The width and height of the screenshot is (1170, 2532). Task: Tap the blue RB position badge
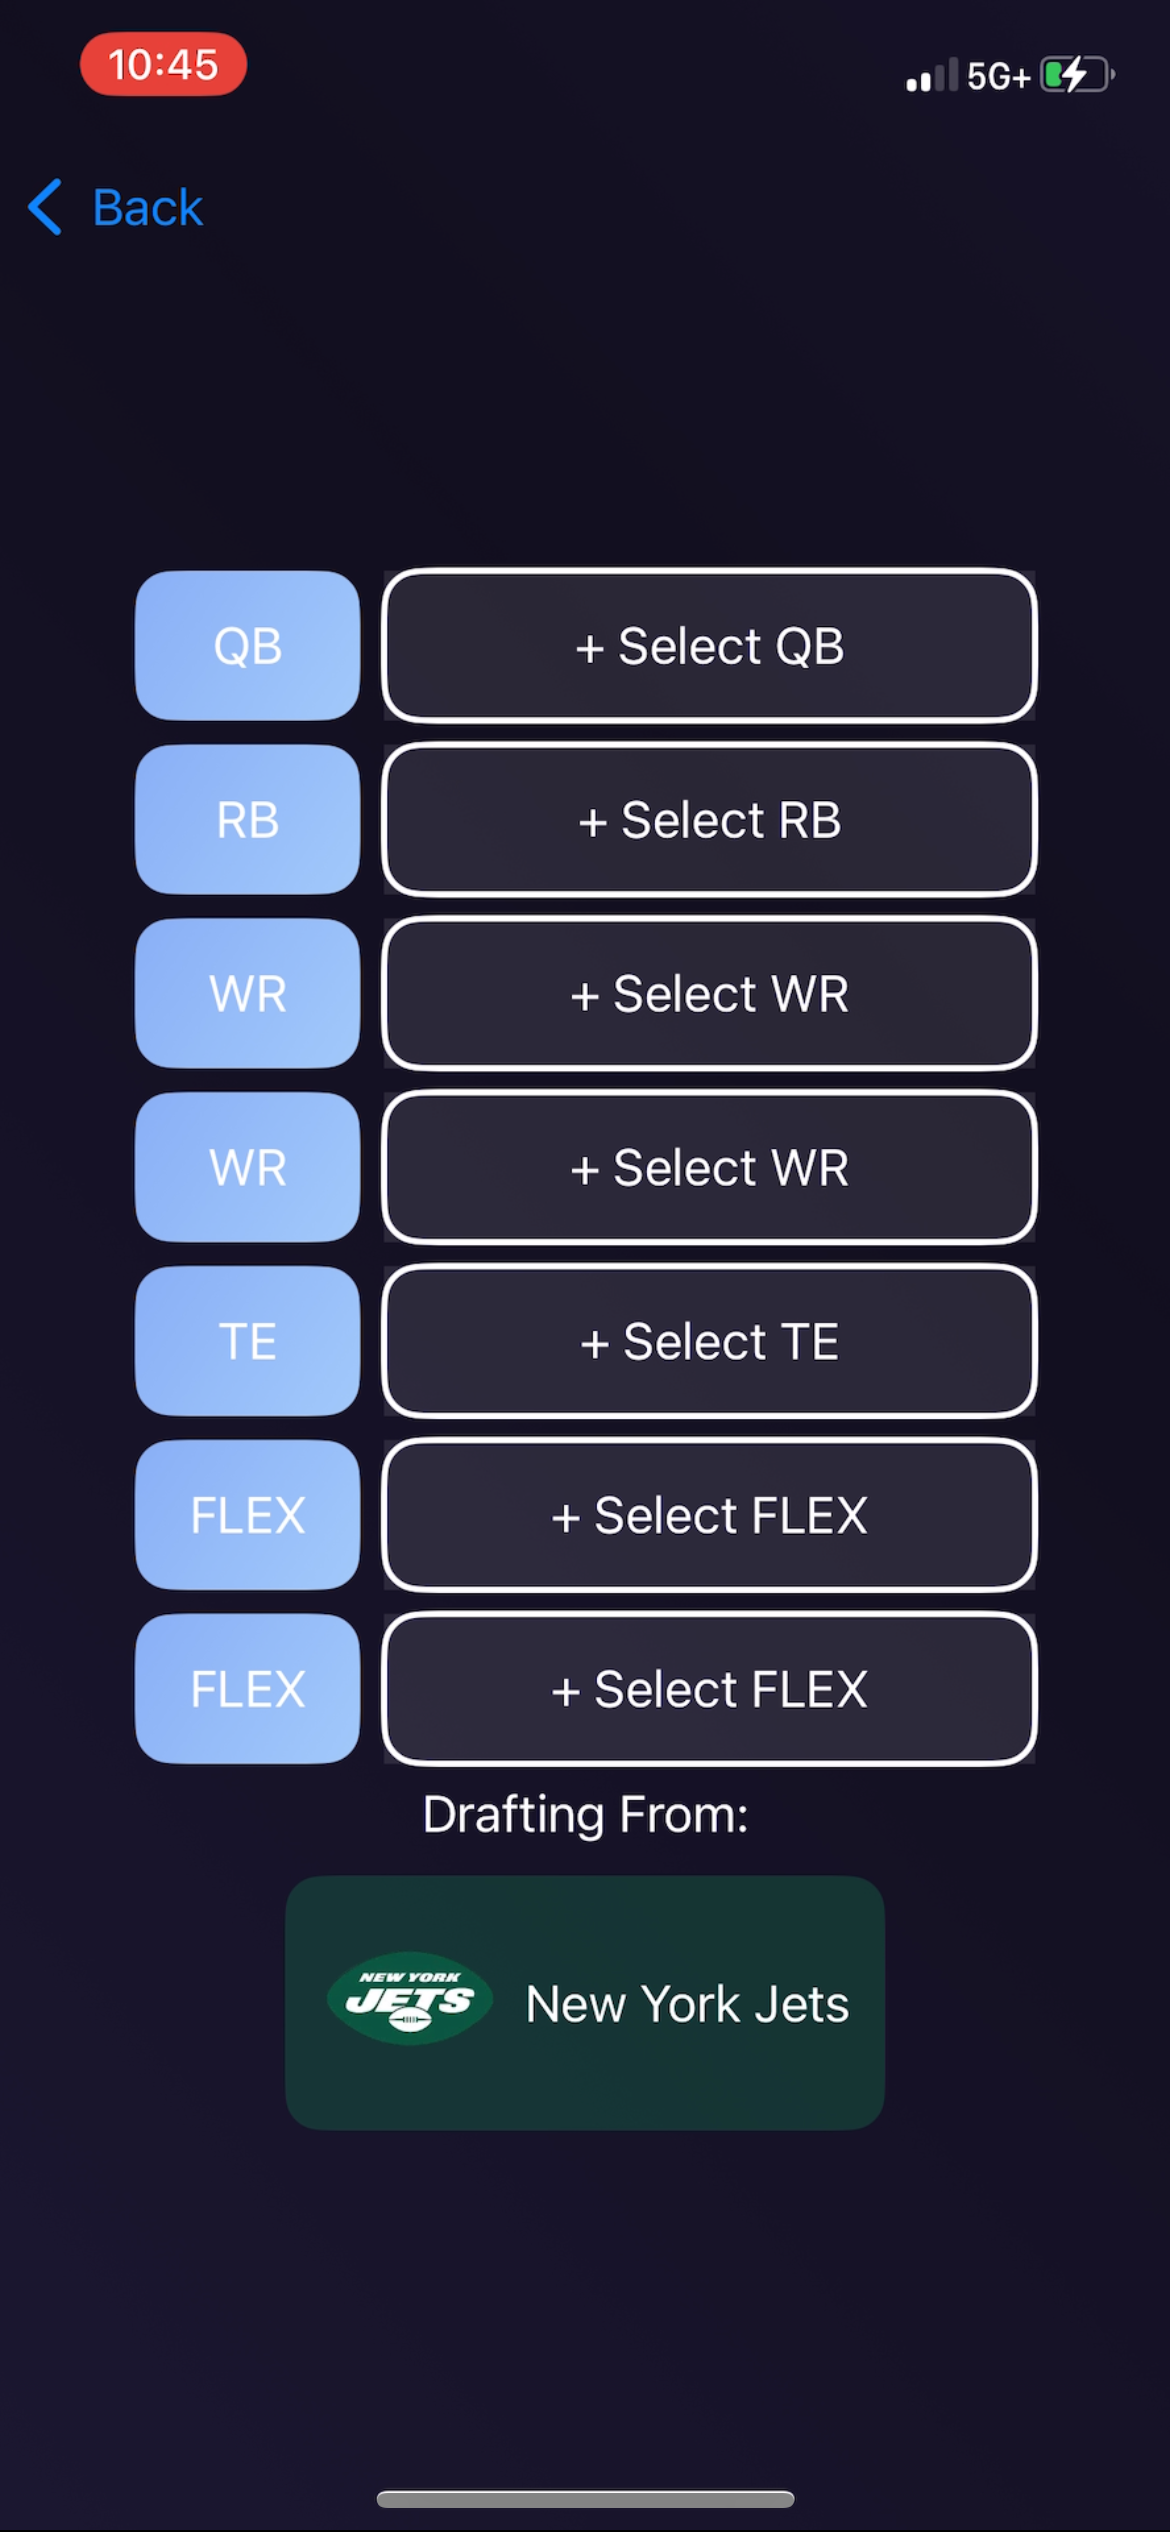[247, 820]
